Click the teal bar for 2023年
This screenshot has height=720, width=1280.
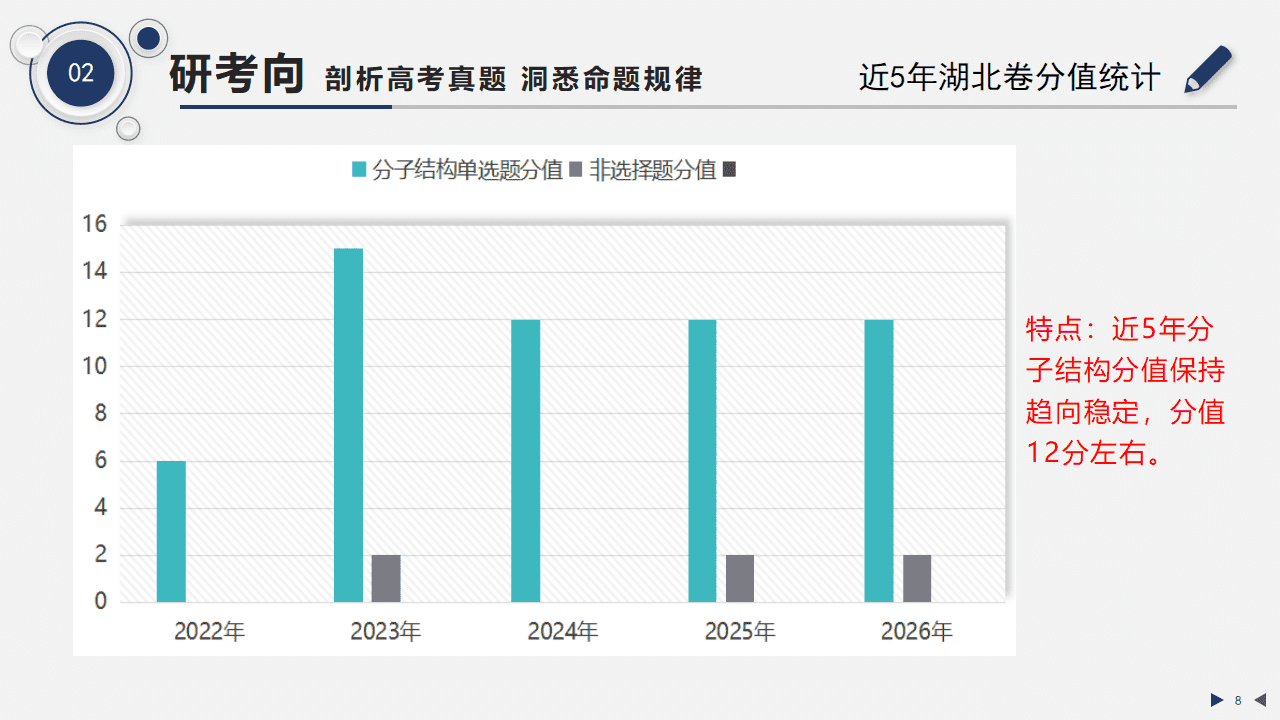coord(348,425)
